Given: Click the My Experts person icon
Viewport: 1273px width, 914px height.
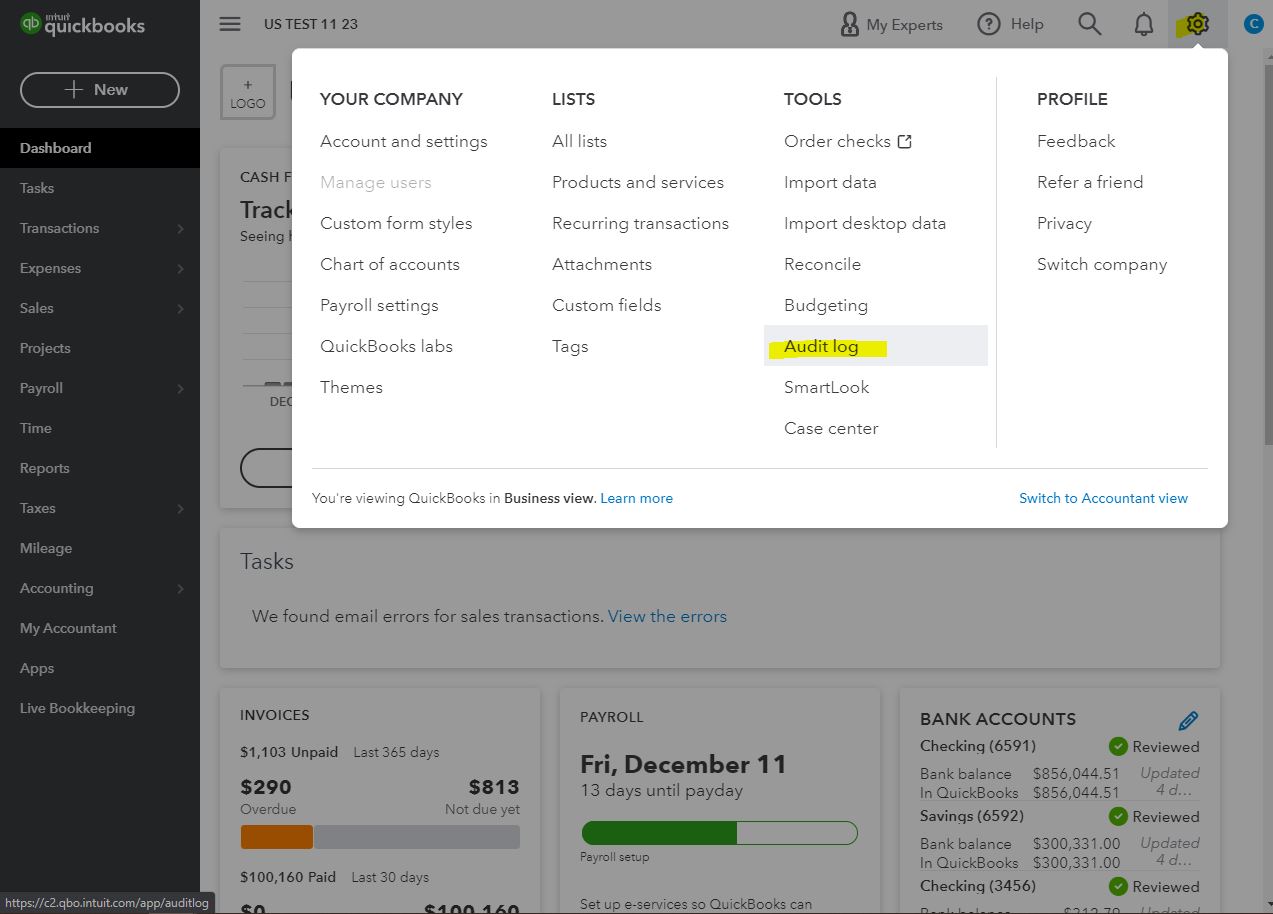Looking at the screenshot, I should tap(849, 24).
